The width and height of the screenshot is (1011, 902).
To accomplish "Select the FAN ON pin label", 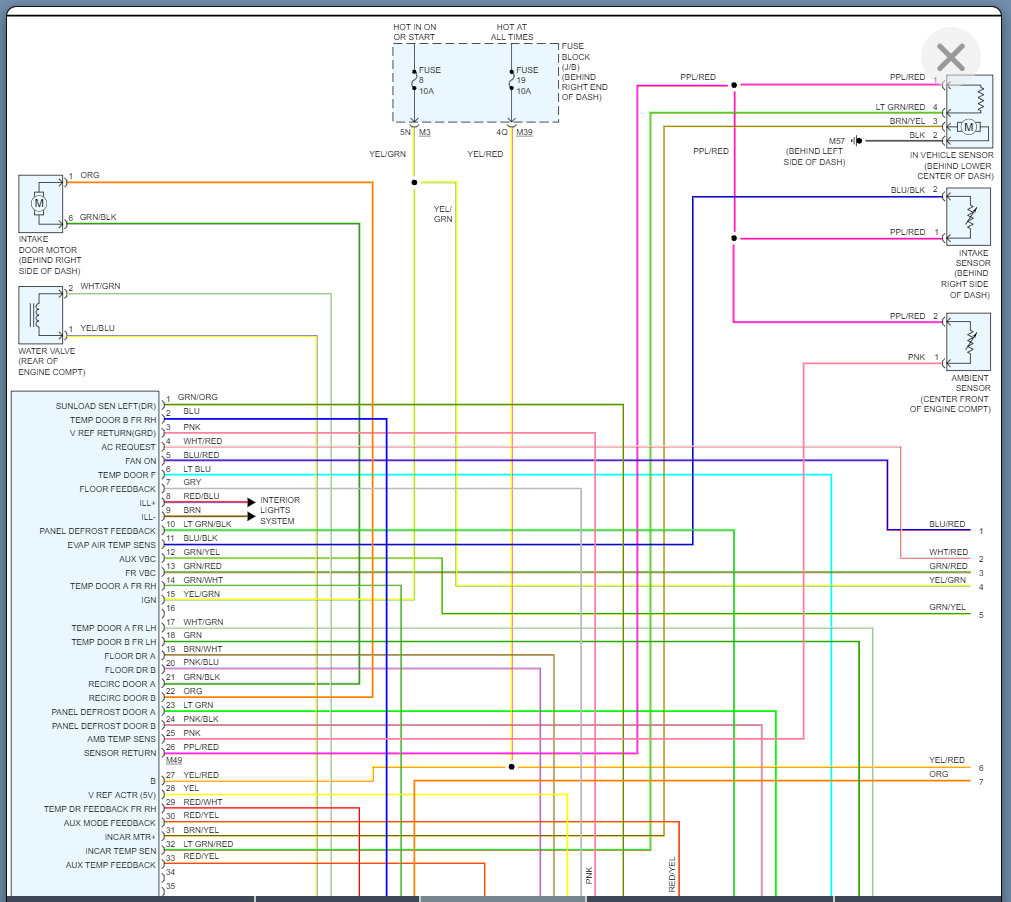I will pyautogui.click(x=141, y=461).
